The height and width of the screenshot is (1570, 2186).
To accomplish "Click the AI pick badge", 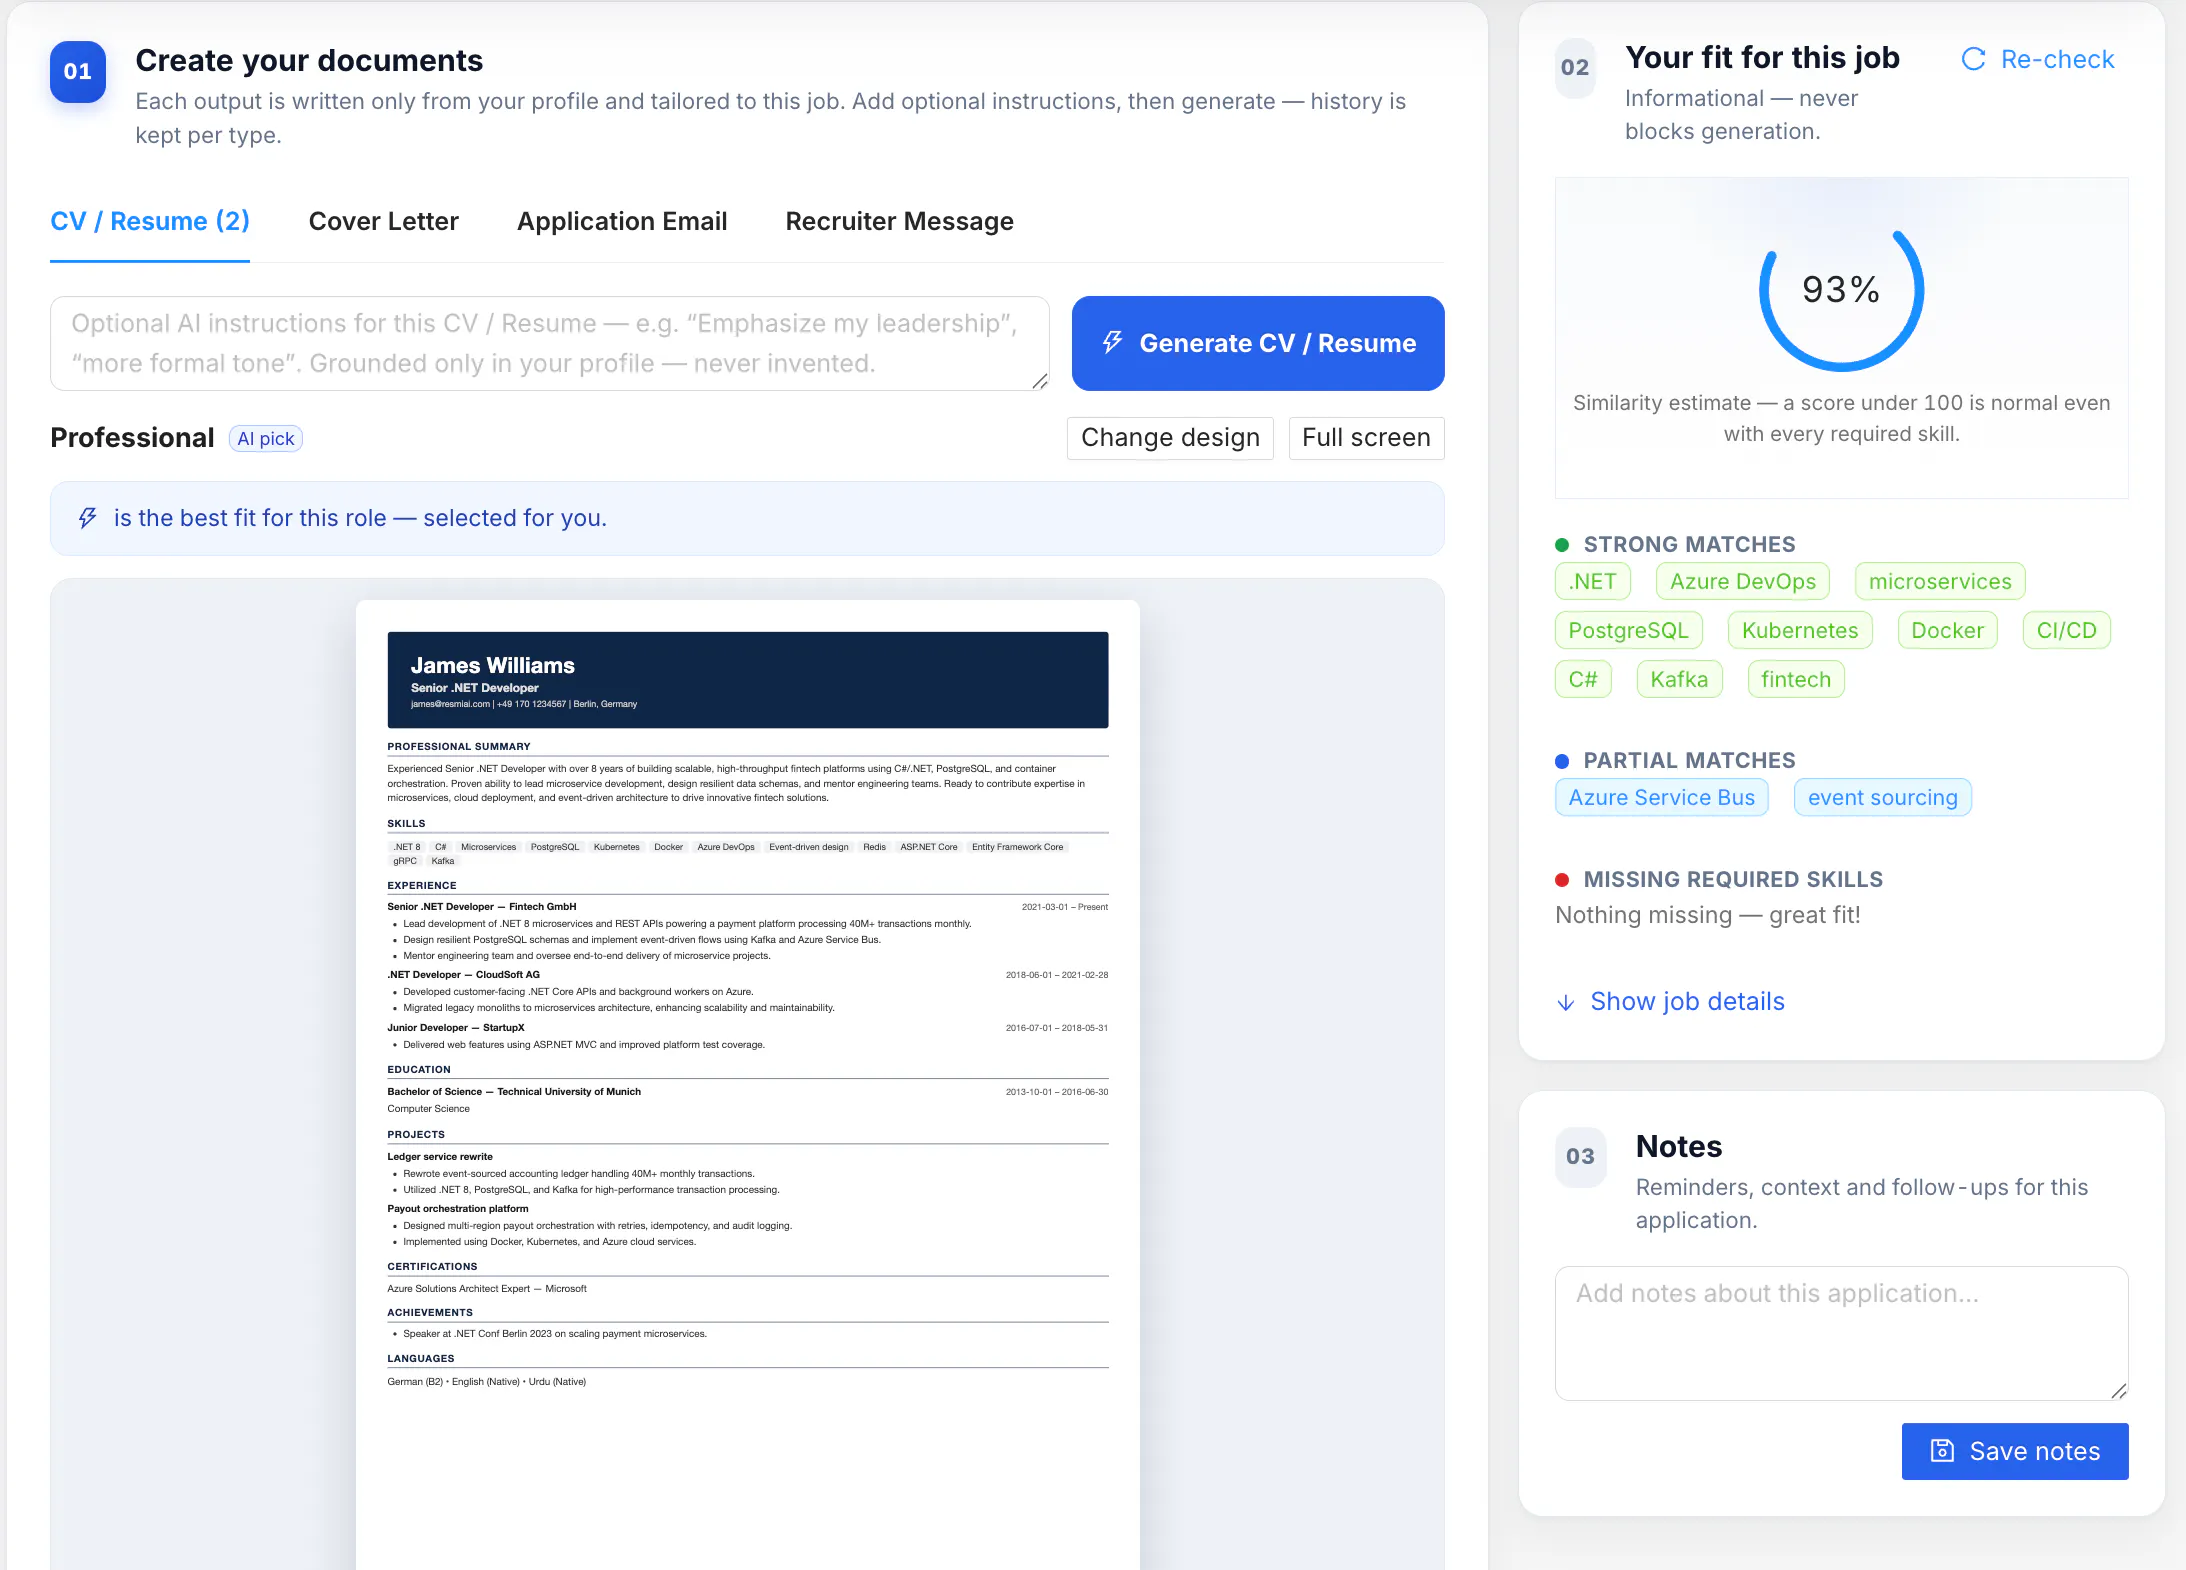I will (x=265, y=439).
